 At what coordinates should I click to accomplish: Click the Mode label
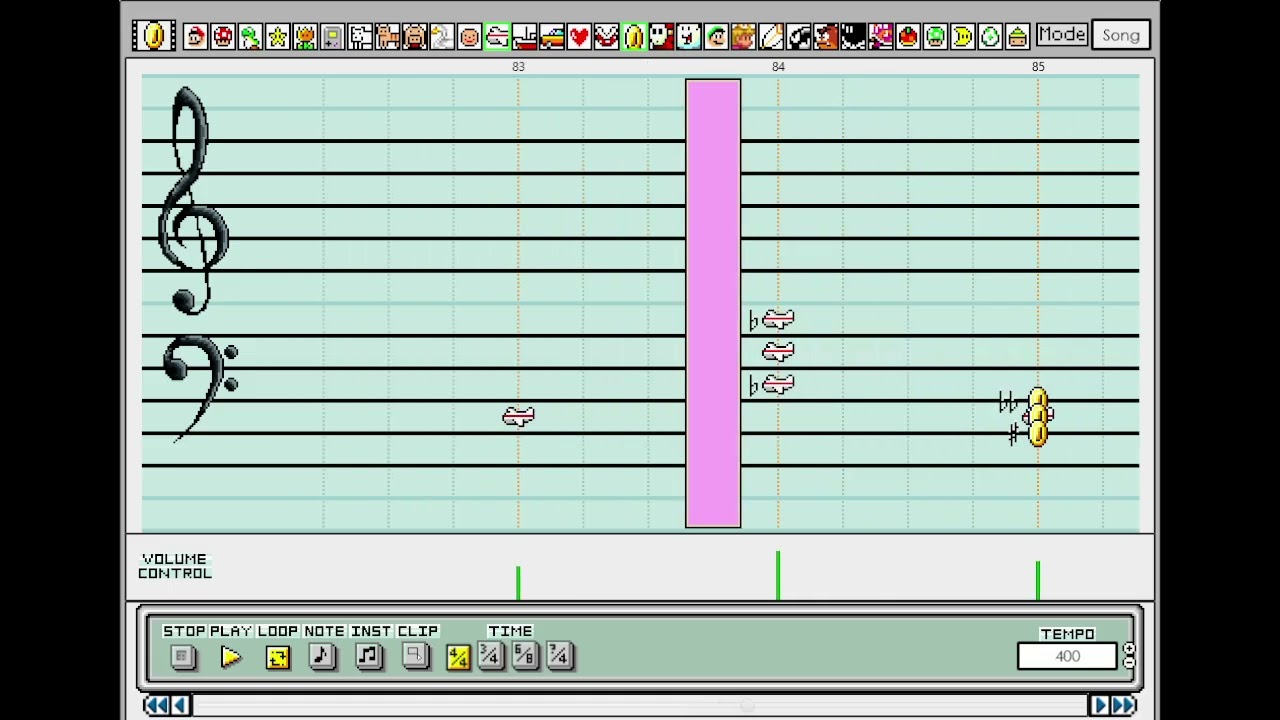[1061, 35]
